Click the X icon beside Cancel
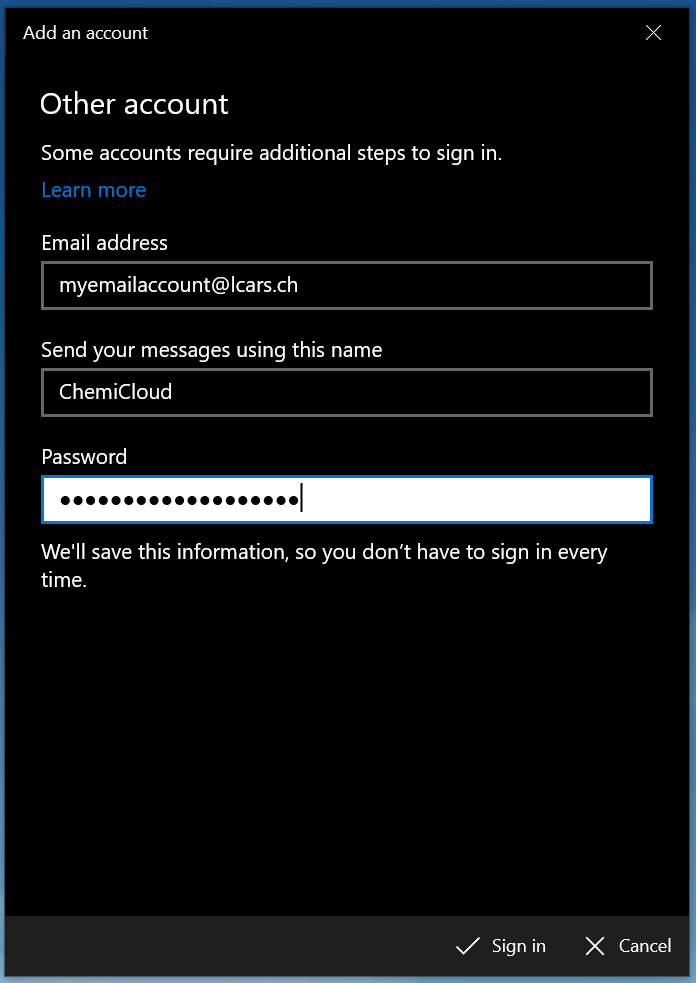Screen dimensions: 696x983 595,946
